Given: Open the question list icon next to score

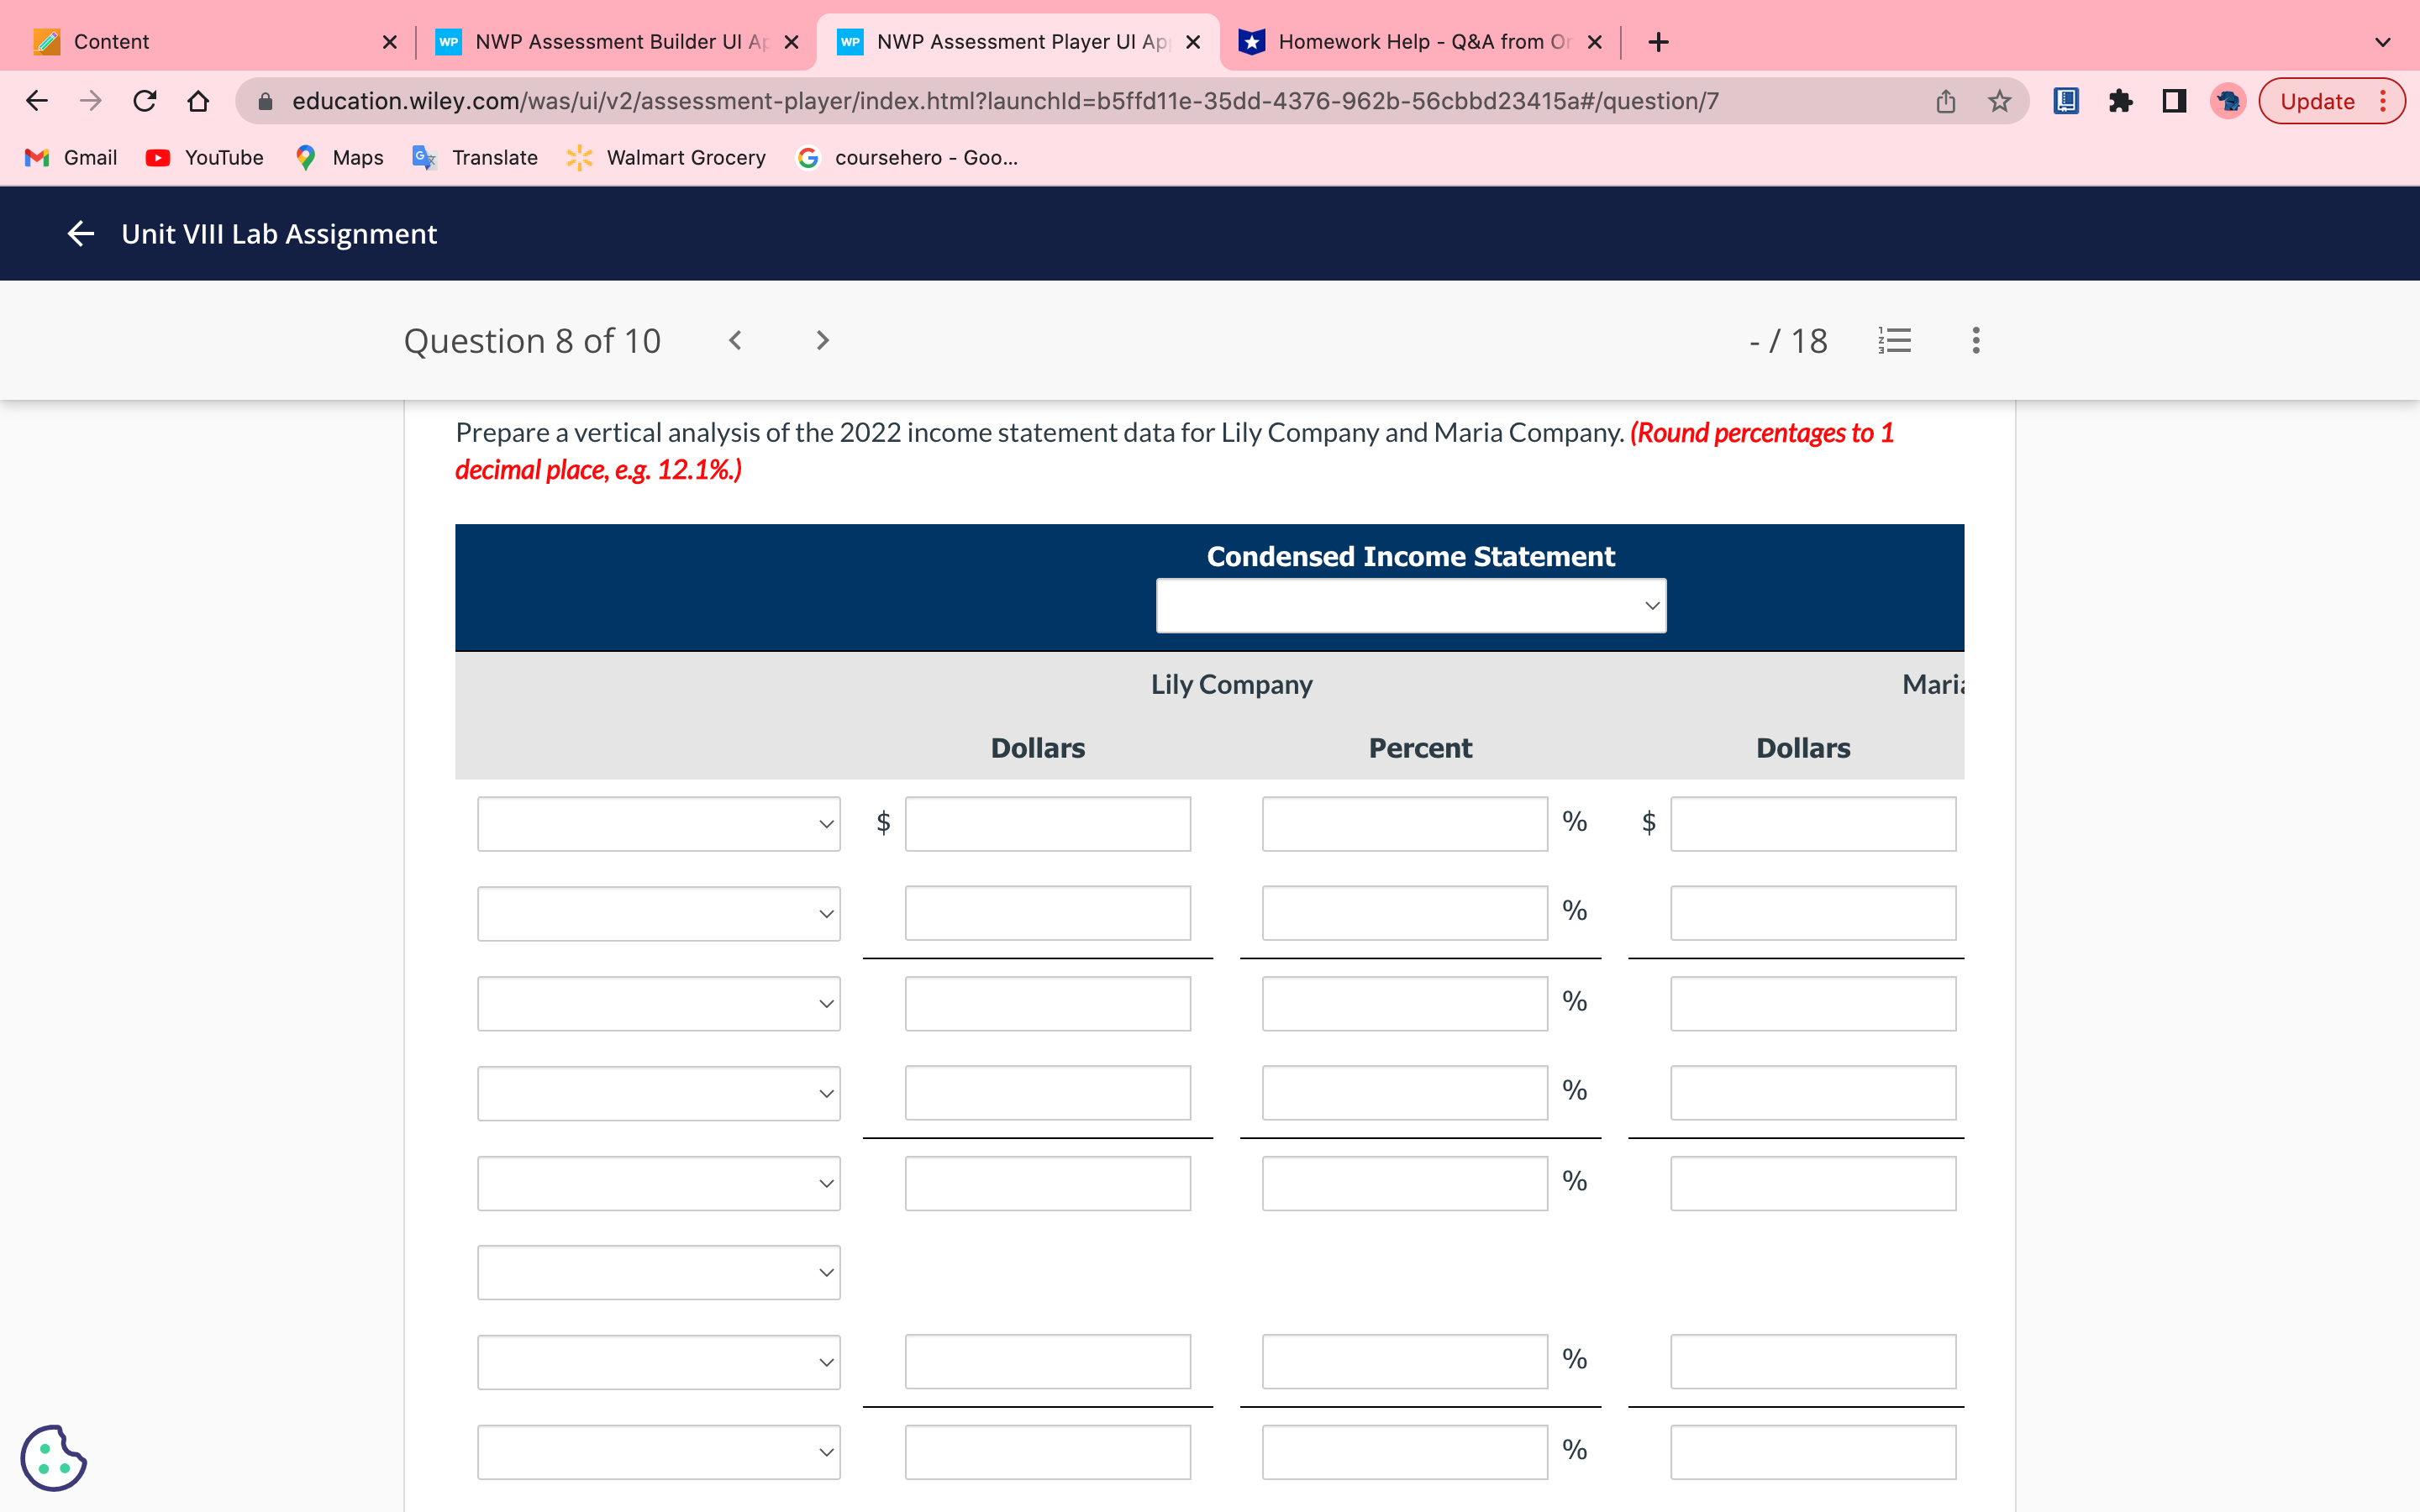Looking at the screenshot, I should [1895, 340].
